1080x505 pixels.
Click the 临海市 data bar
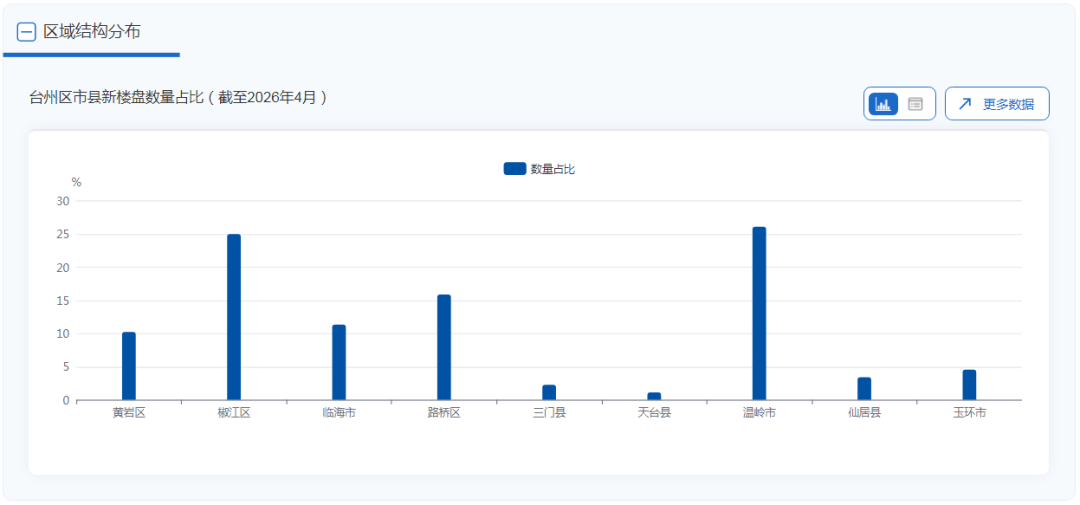tap(339, 362)
